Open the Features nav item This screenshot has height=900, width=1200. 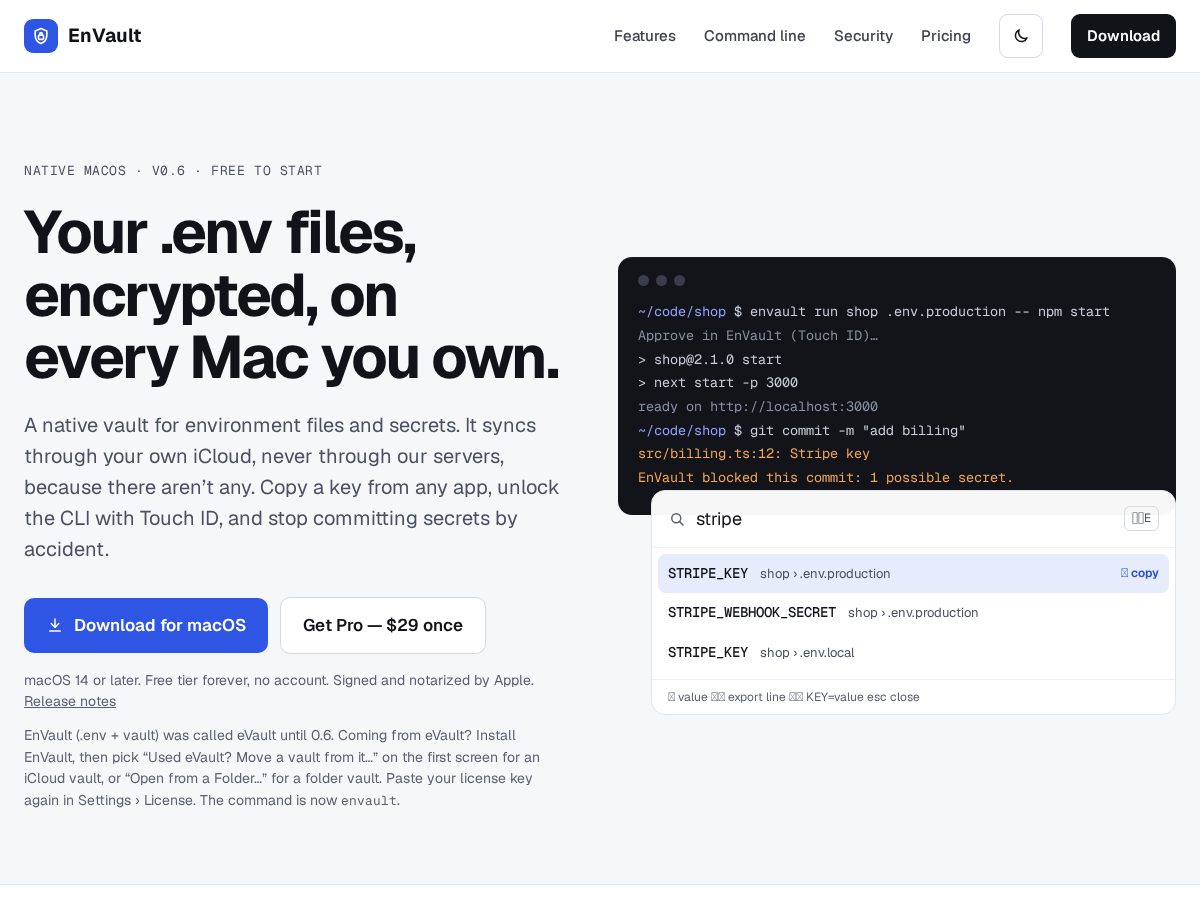tap(645, 36)
